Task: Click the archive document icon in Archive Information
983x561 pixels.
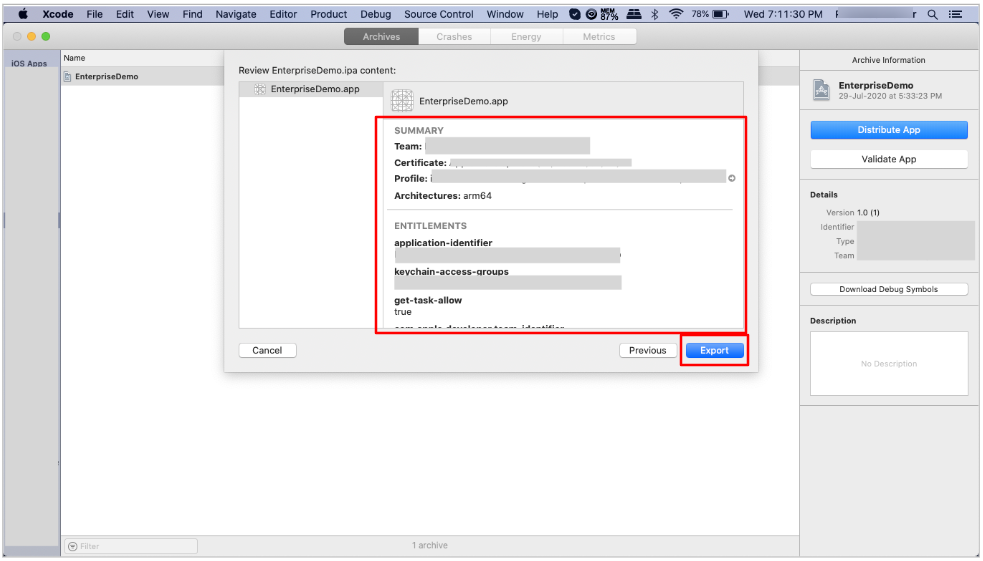Action: point(821,90)
